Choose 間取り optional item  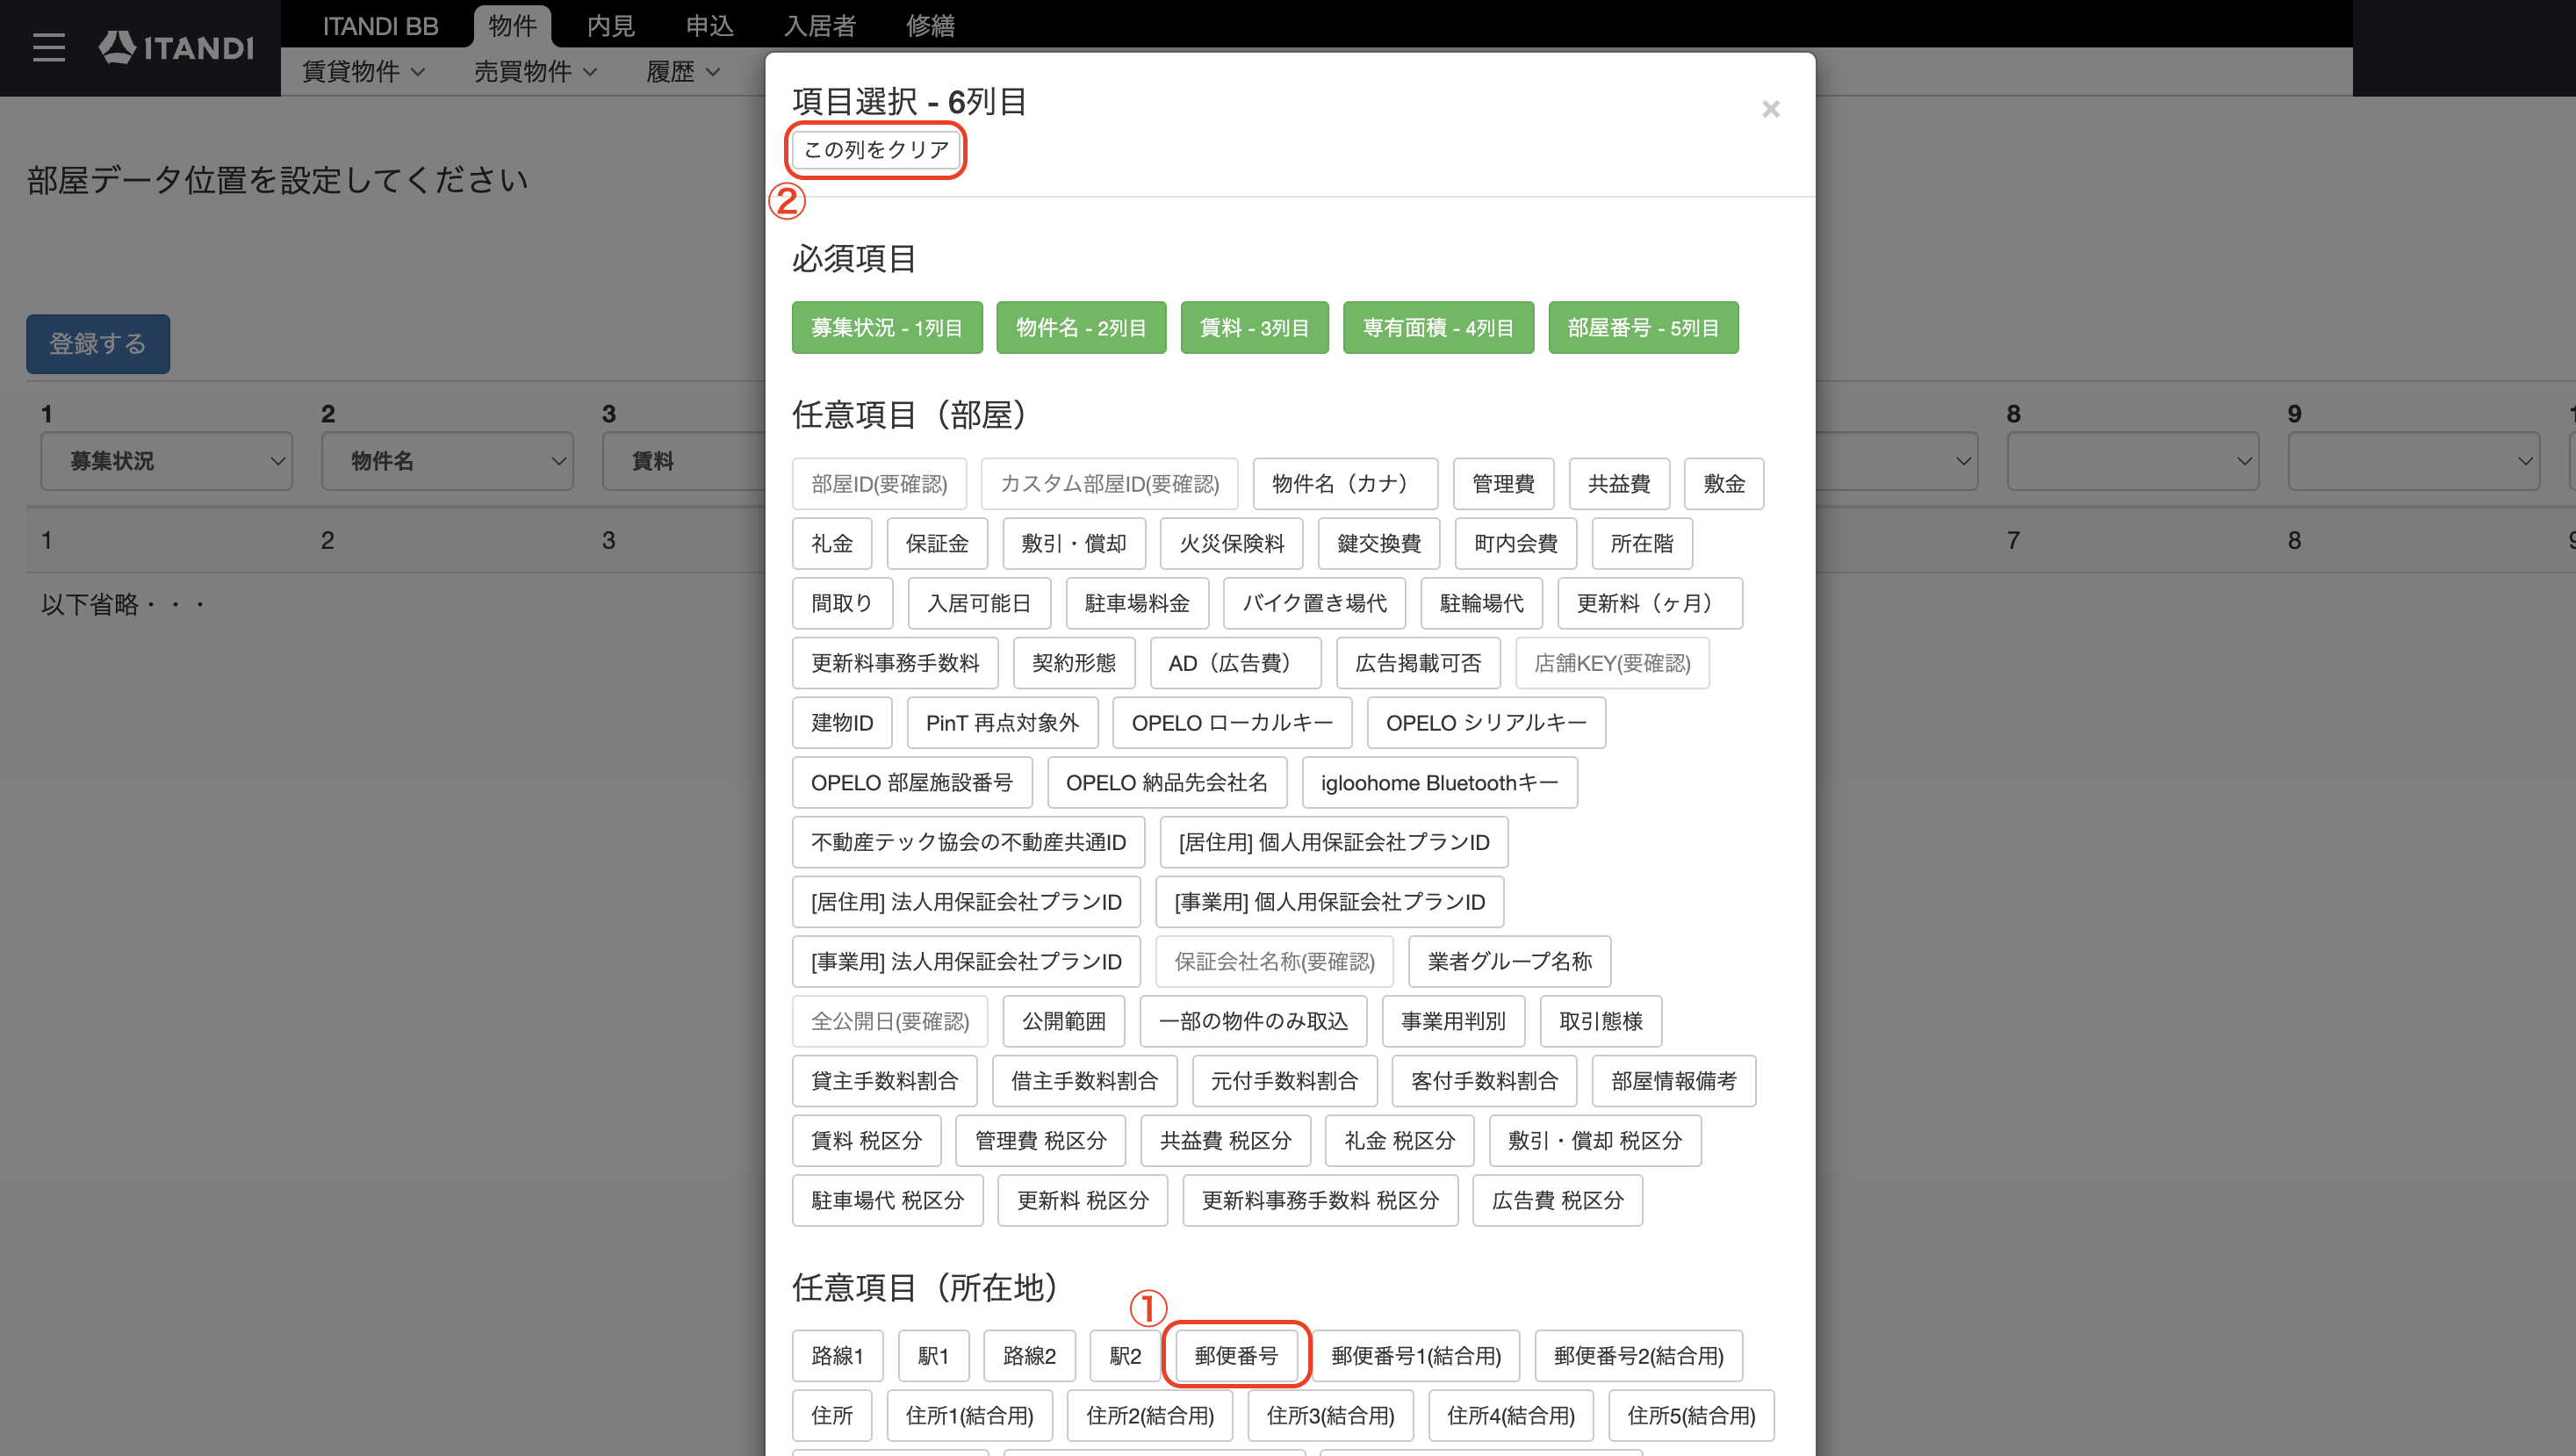point(842,603)
